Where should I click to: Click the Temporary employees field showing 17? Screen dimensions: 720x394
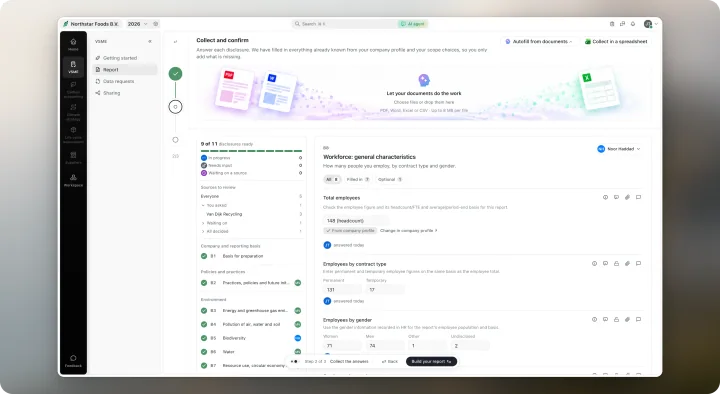click(x=385, y=290)
